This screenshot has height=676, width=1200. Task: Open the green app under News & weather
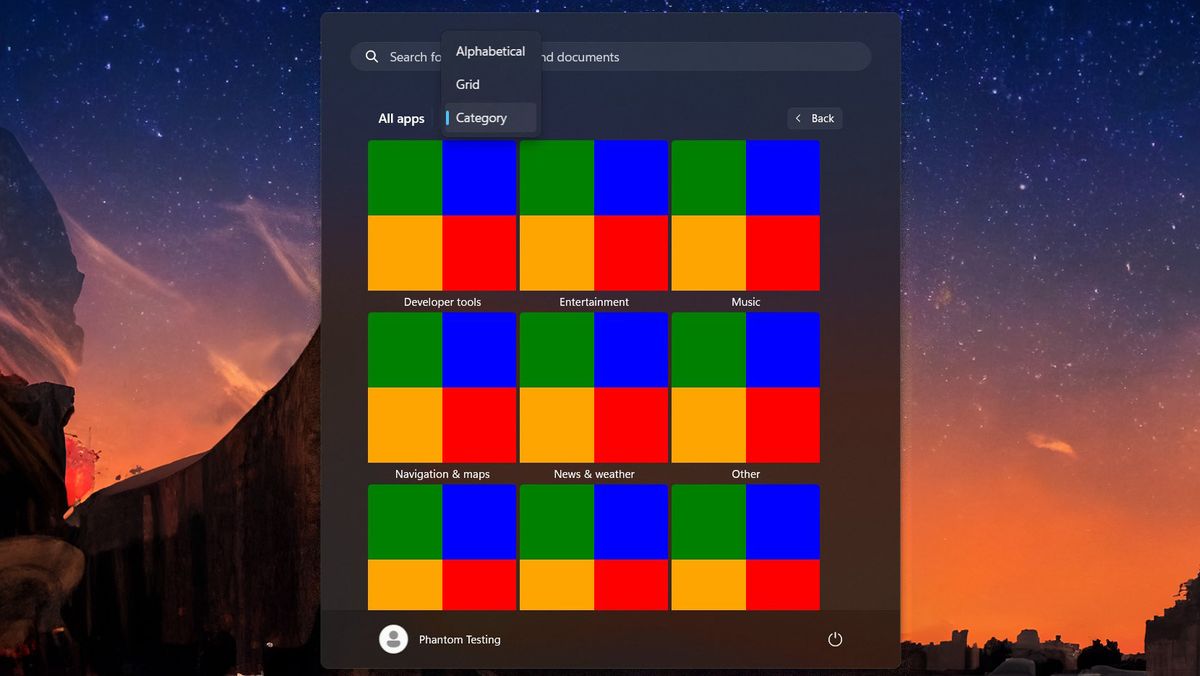click(556, 348)
